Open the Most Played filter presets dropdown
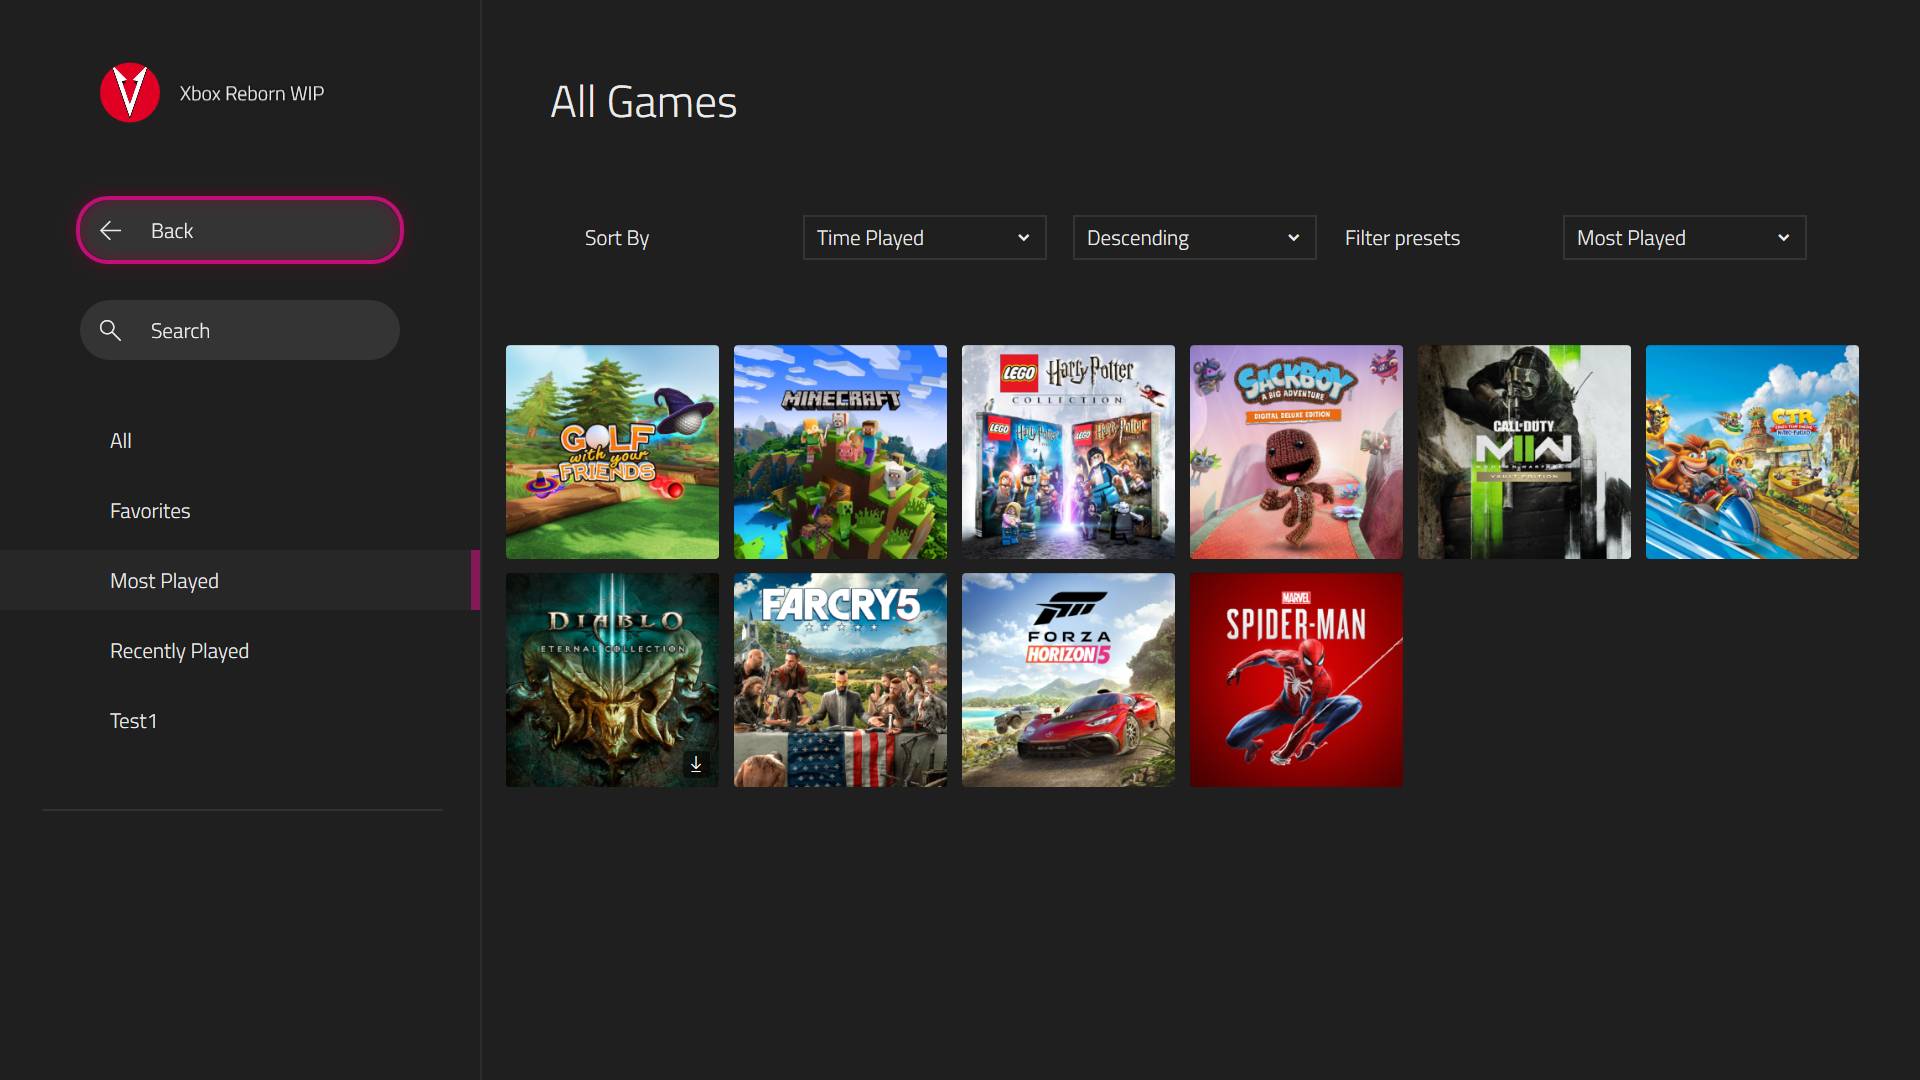 (1684, 238)
